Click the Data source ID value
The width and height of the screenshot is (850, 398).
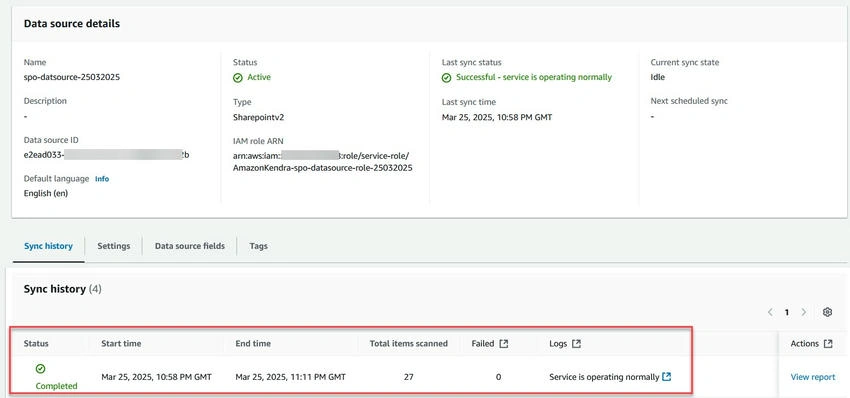point(107,155)
